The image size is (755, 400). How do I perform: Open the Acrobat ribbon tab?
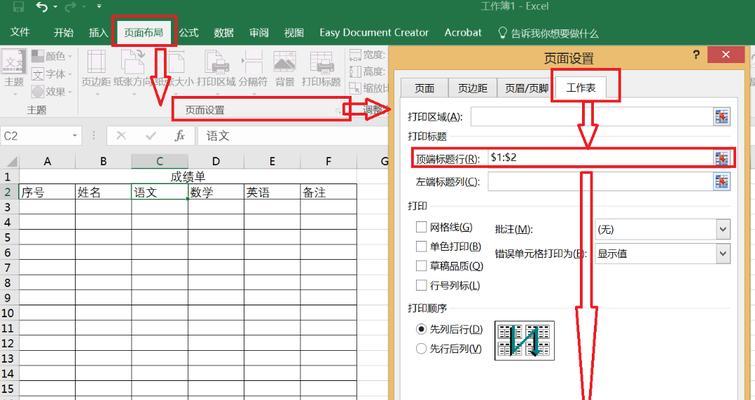click(x=463, y=33)
